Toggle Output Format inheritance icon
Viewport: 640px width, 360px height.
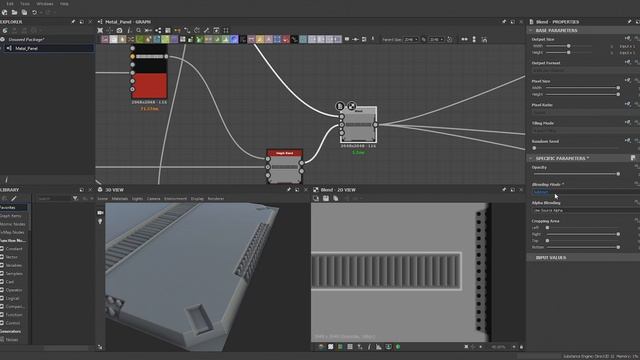627,62
